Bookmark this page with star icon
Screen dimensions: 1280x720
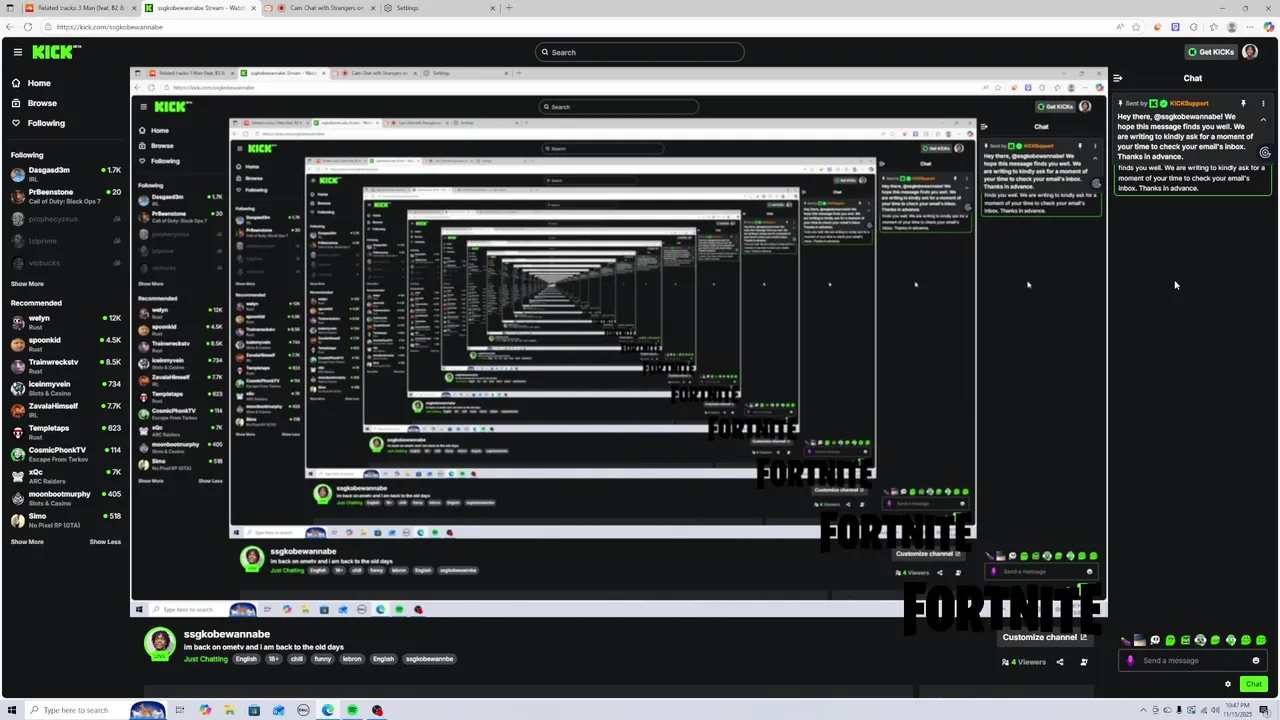1137,27
